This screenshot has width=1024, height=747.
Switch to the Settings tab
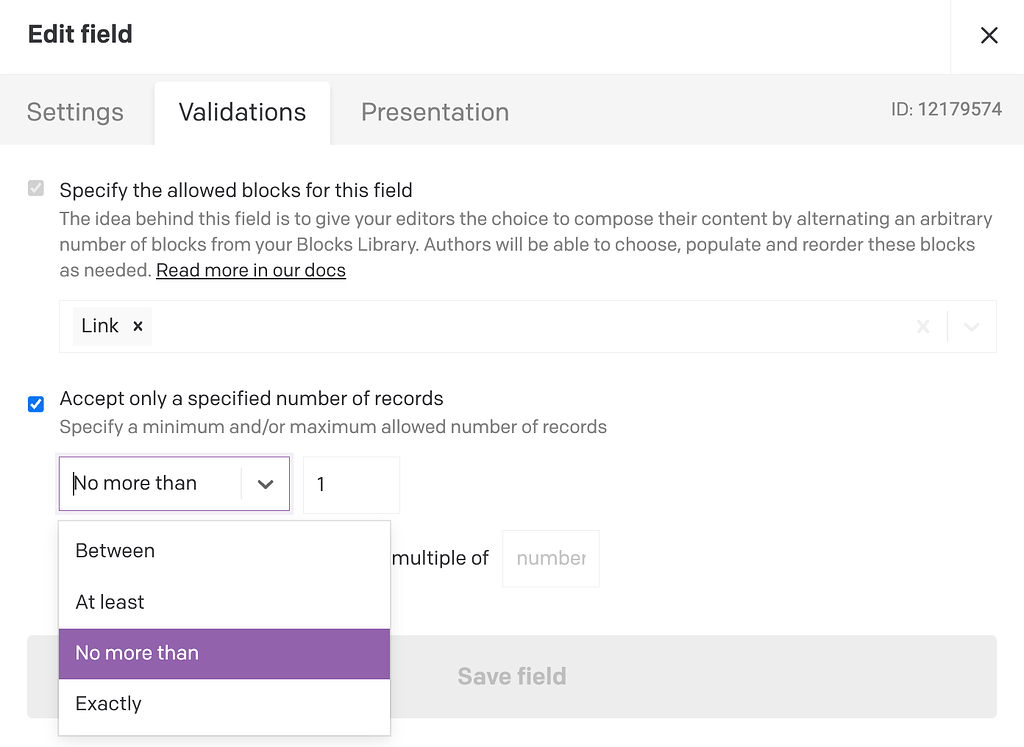75,112
